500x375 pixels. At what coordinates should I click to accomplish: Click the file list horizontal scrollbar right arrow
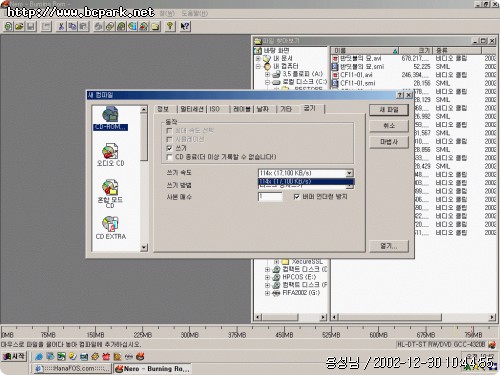[x=492, y=317]
